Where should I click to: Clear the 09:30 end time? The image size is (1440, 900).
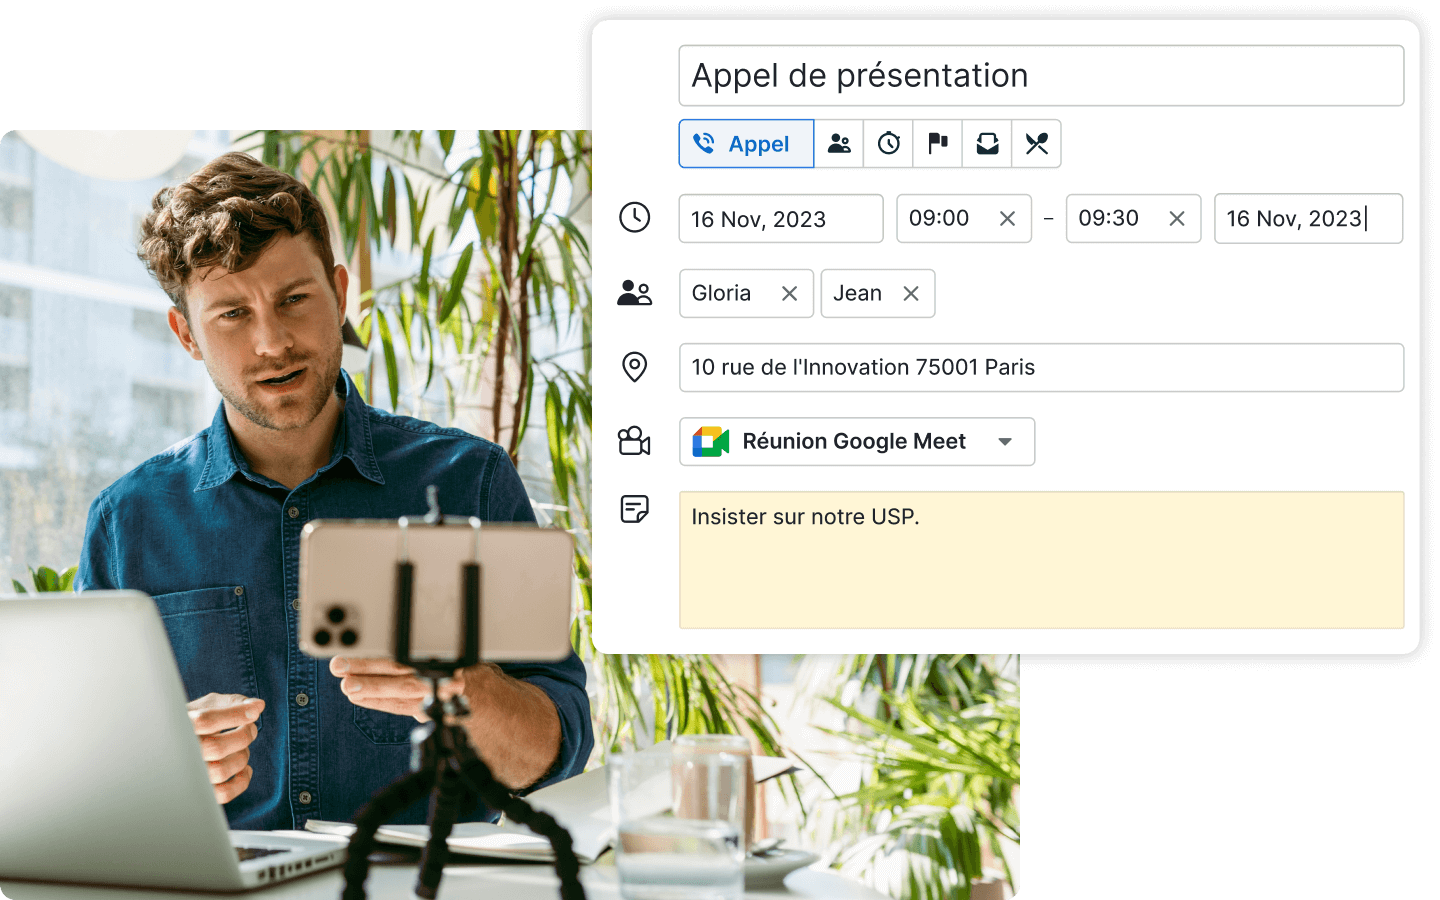1177,219
